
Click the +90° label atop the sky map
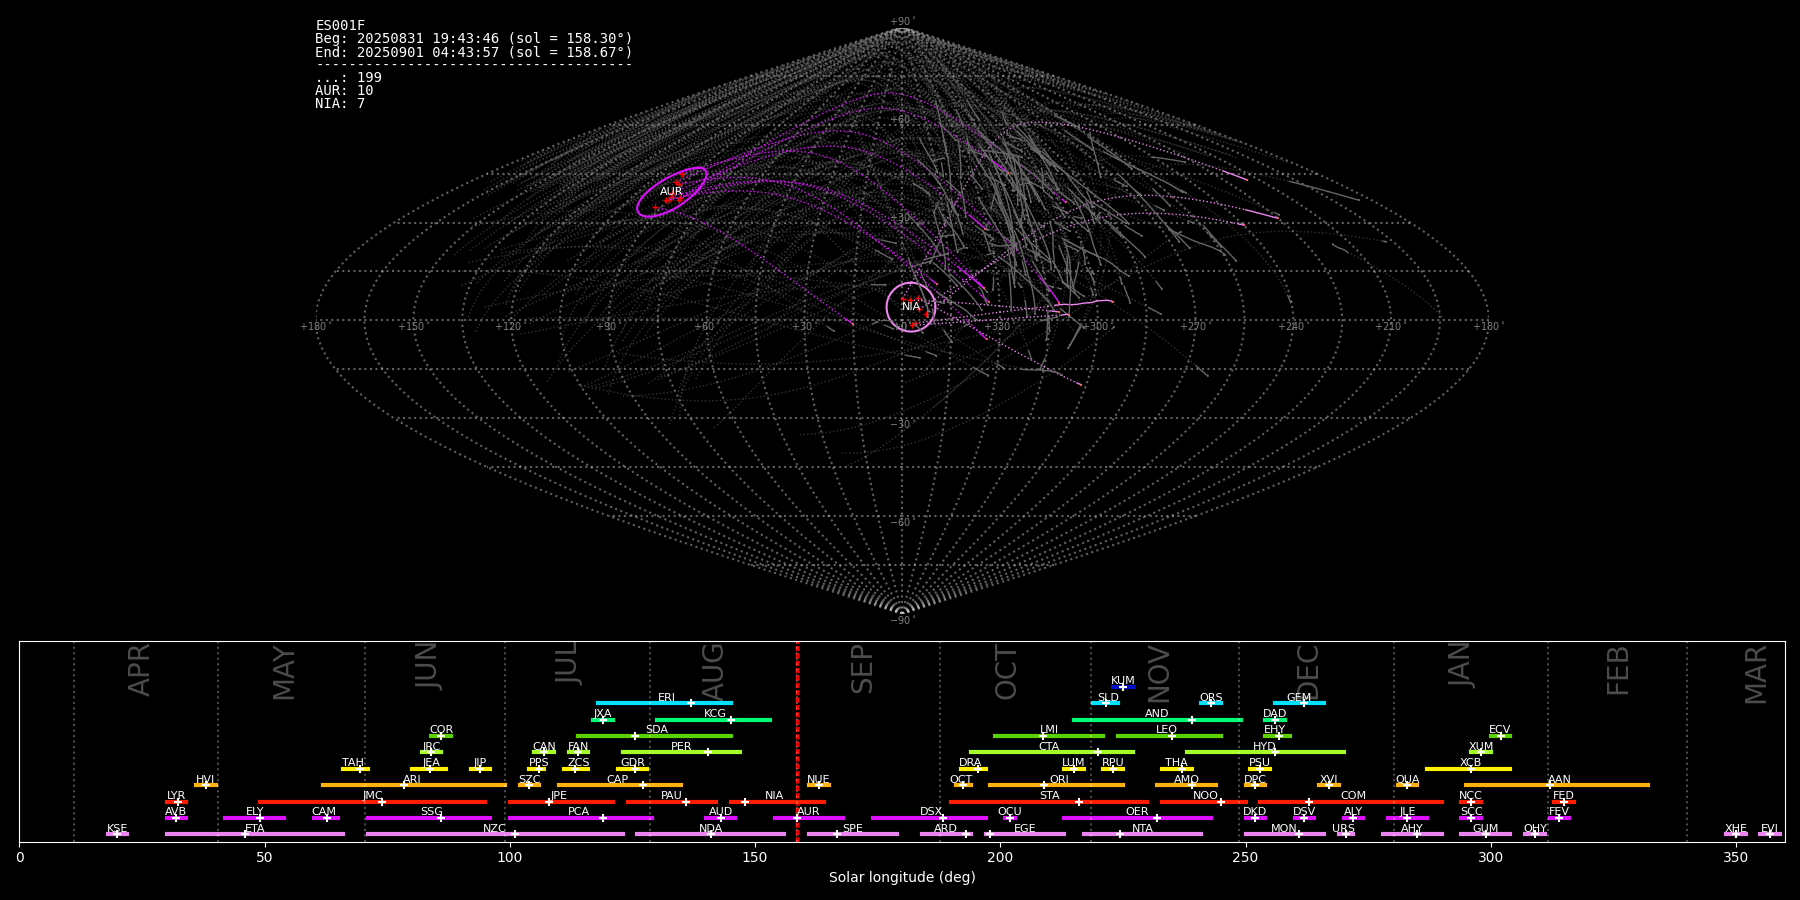click(x=902, y=22)
